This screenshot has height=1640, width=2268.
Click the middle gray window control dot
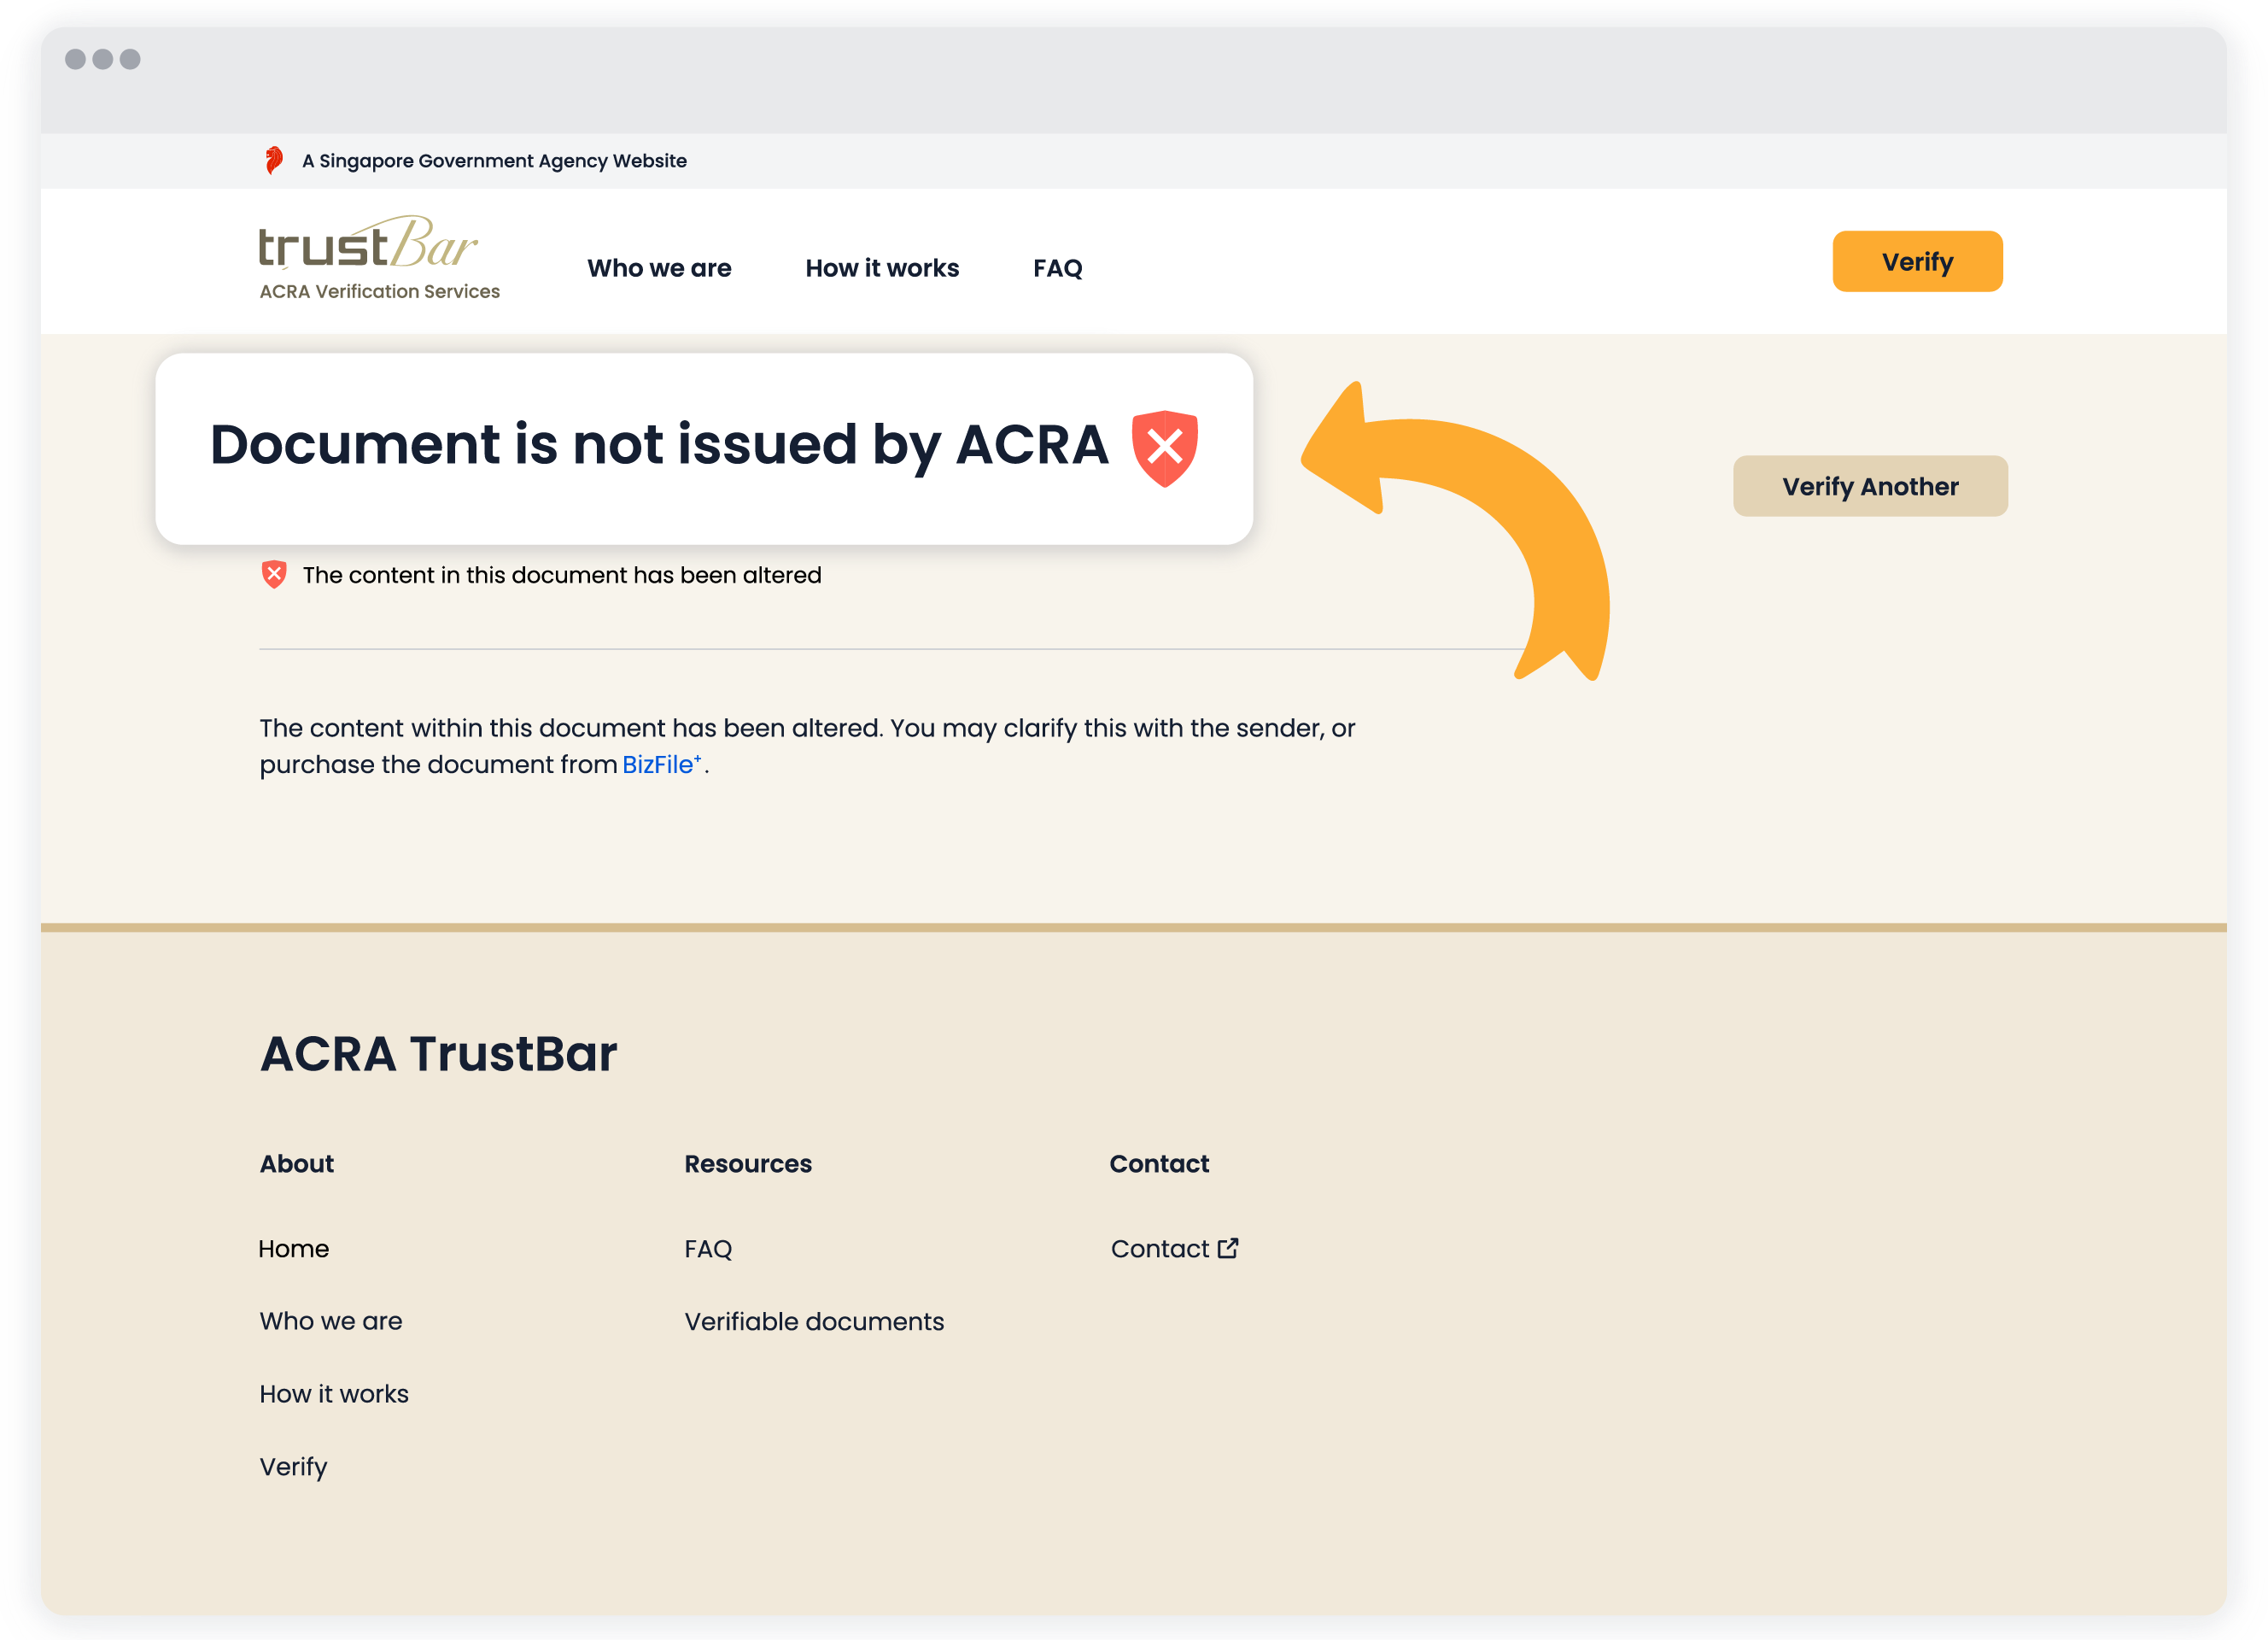coord(105,60)
